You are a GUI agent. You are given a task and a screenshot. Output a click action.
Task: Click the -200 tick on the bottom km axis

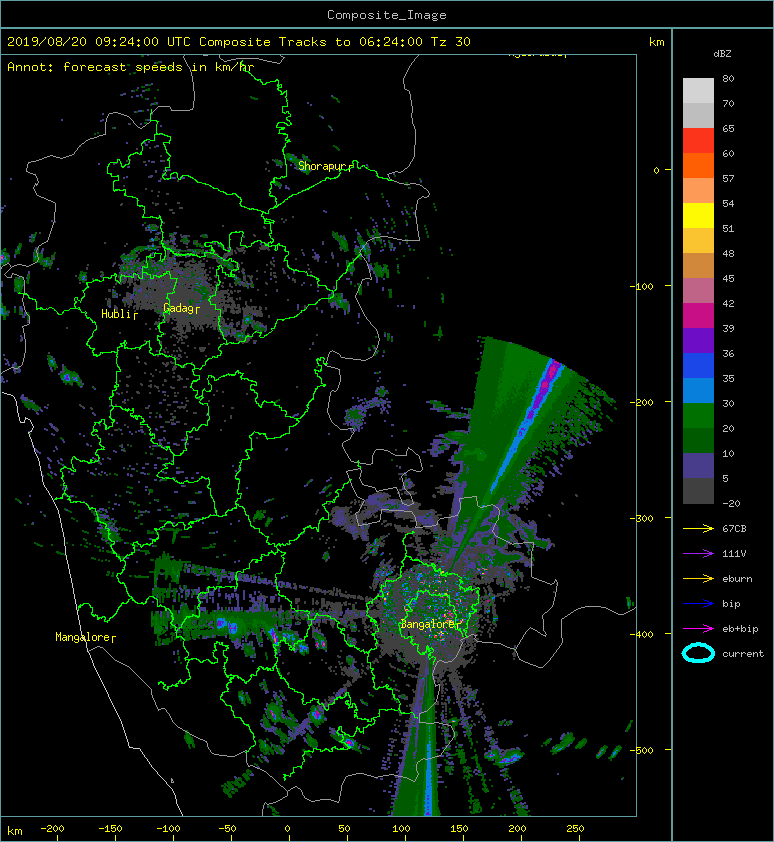point(52,829)
